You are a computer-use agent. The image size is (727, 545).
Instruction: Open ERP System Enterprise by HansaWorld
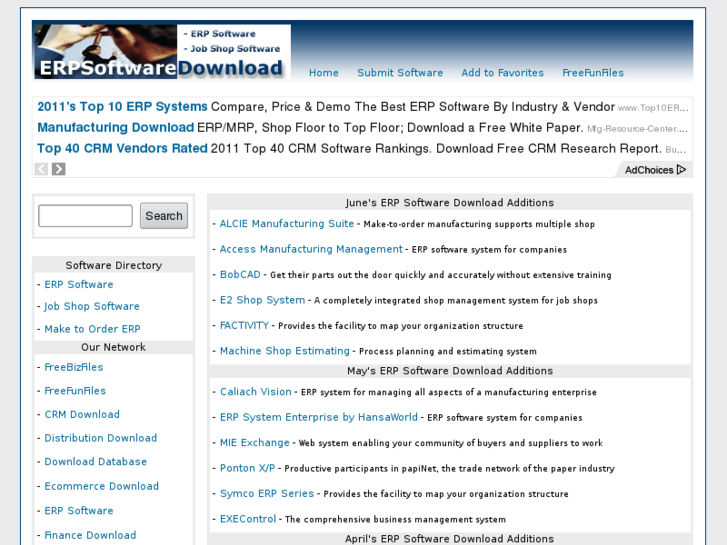[319, 417]
